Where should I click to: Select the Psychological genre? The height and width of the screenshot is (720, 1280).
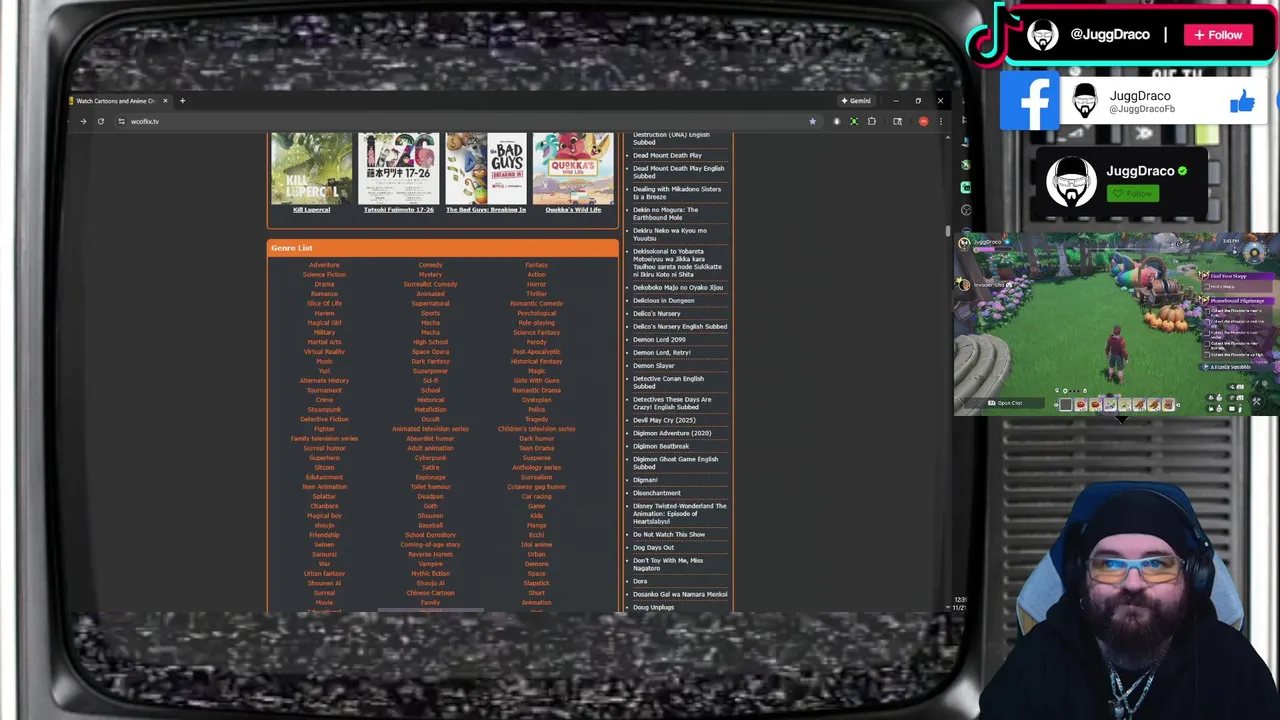click(536, 313)
